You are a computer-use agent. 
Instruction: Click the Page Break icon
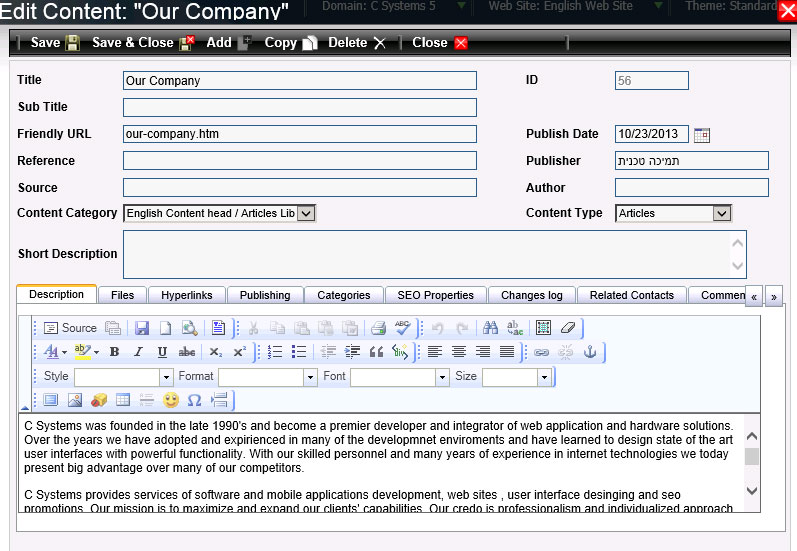219,401
